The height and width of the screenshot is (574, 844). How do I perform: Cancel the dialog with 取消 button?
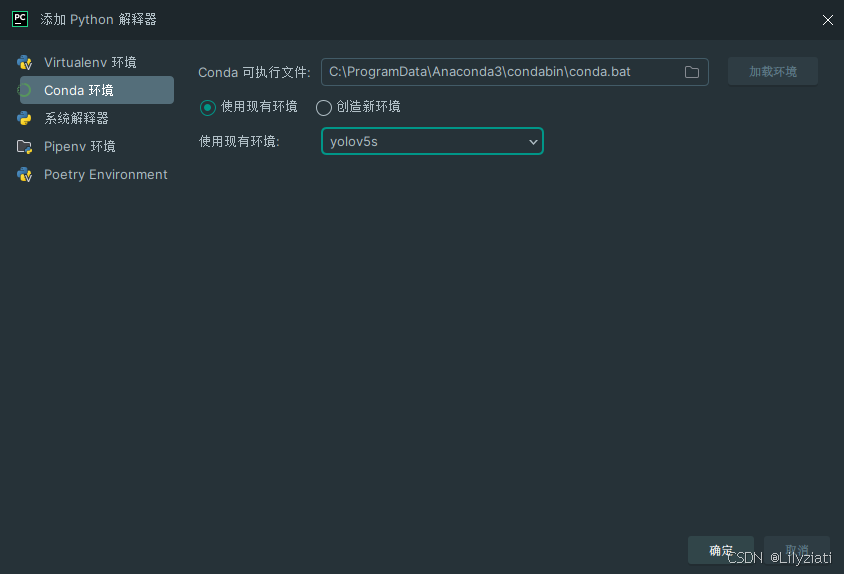[x=797, y=550]
